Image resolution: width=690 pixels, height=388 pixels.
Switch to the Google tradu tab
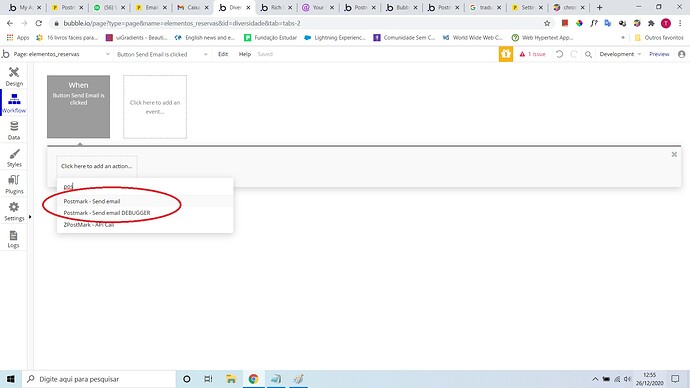pyautogui.click(x=485, y=7)
